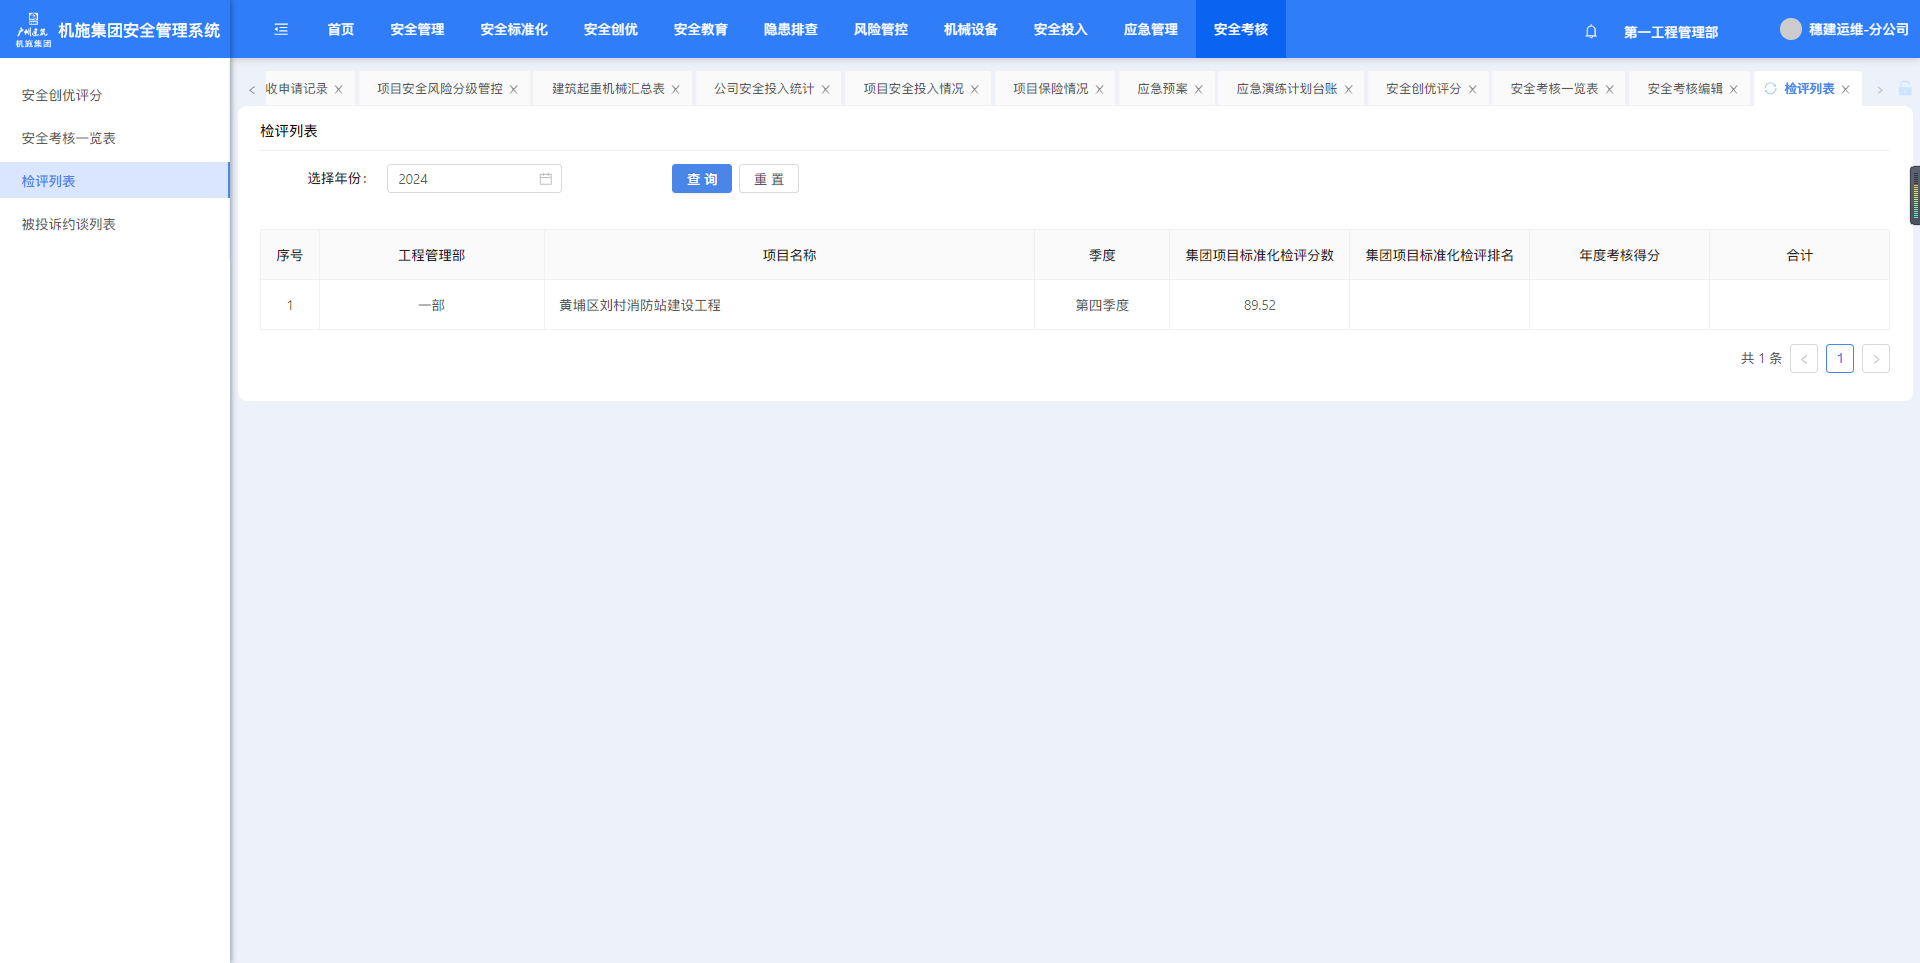This screenshot has width=1920, height=963.
Task: Click the vertical scrollbar handle on right edge
Action: 1914,196
